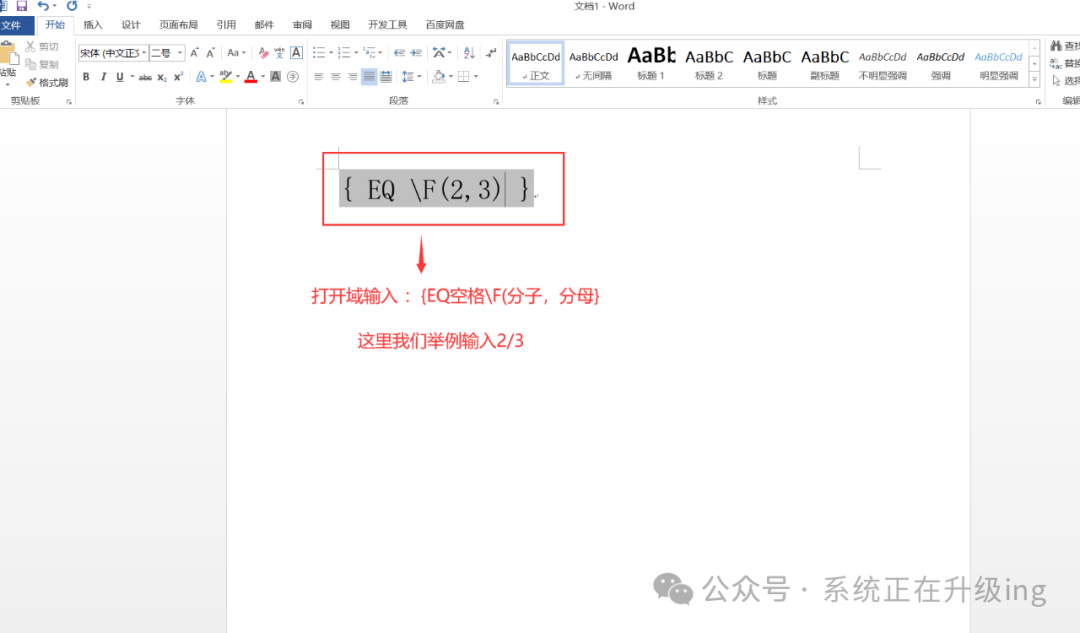Toggle Justify paragraph alignment
The height and width of the screenshot is (633, 1080).
[369, 76]
